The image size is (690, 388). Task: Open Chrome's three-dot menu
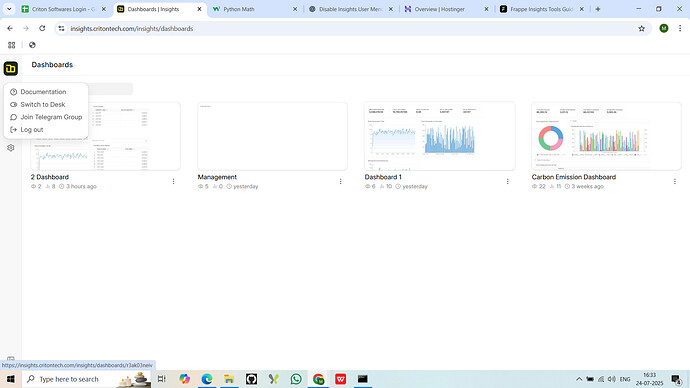[680, 29]
